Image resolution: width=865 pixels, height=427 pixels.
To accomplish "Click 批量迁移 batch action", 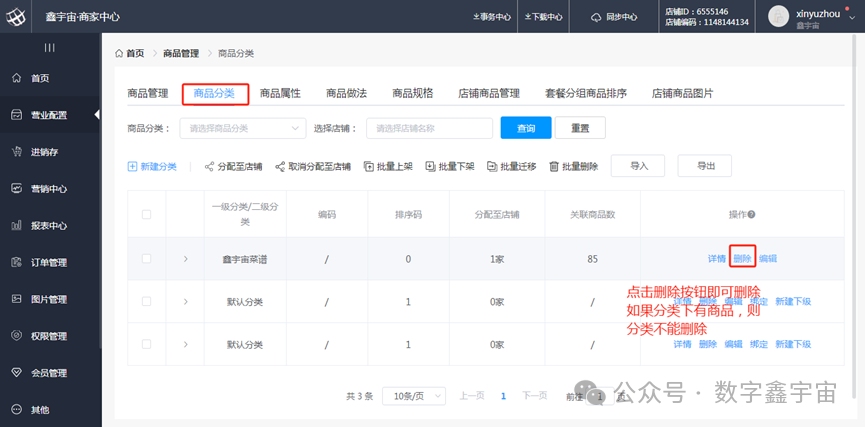I will coord(512,167).
